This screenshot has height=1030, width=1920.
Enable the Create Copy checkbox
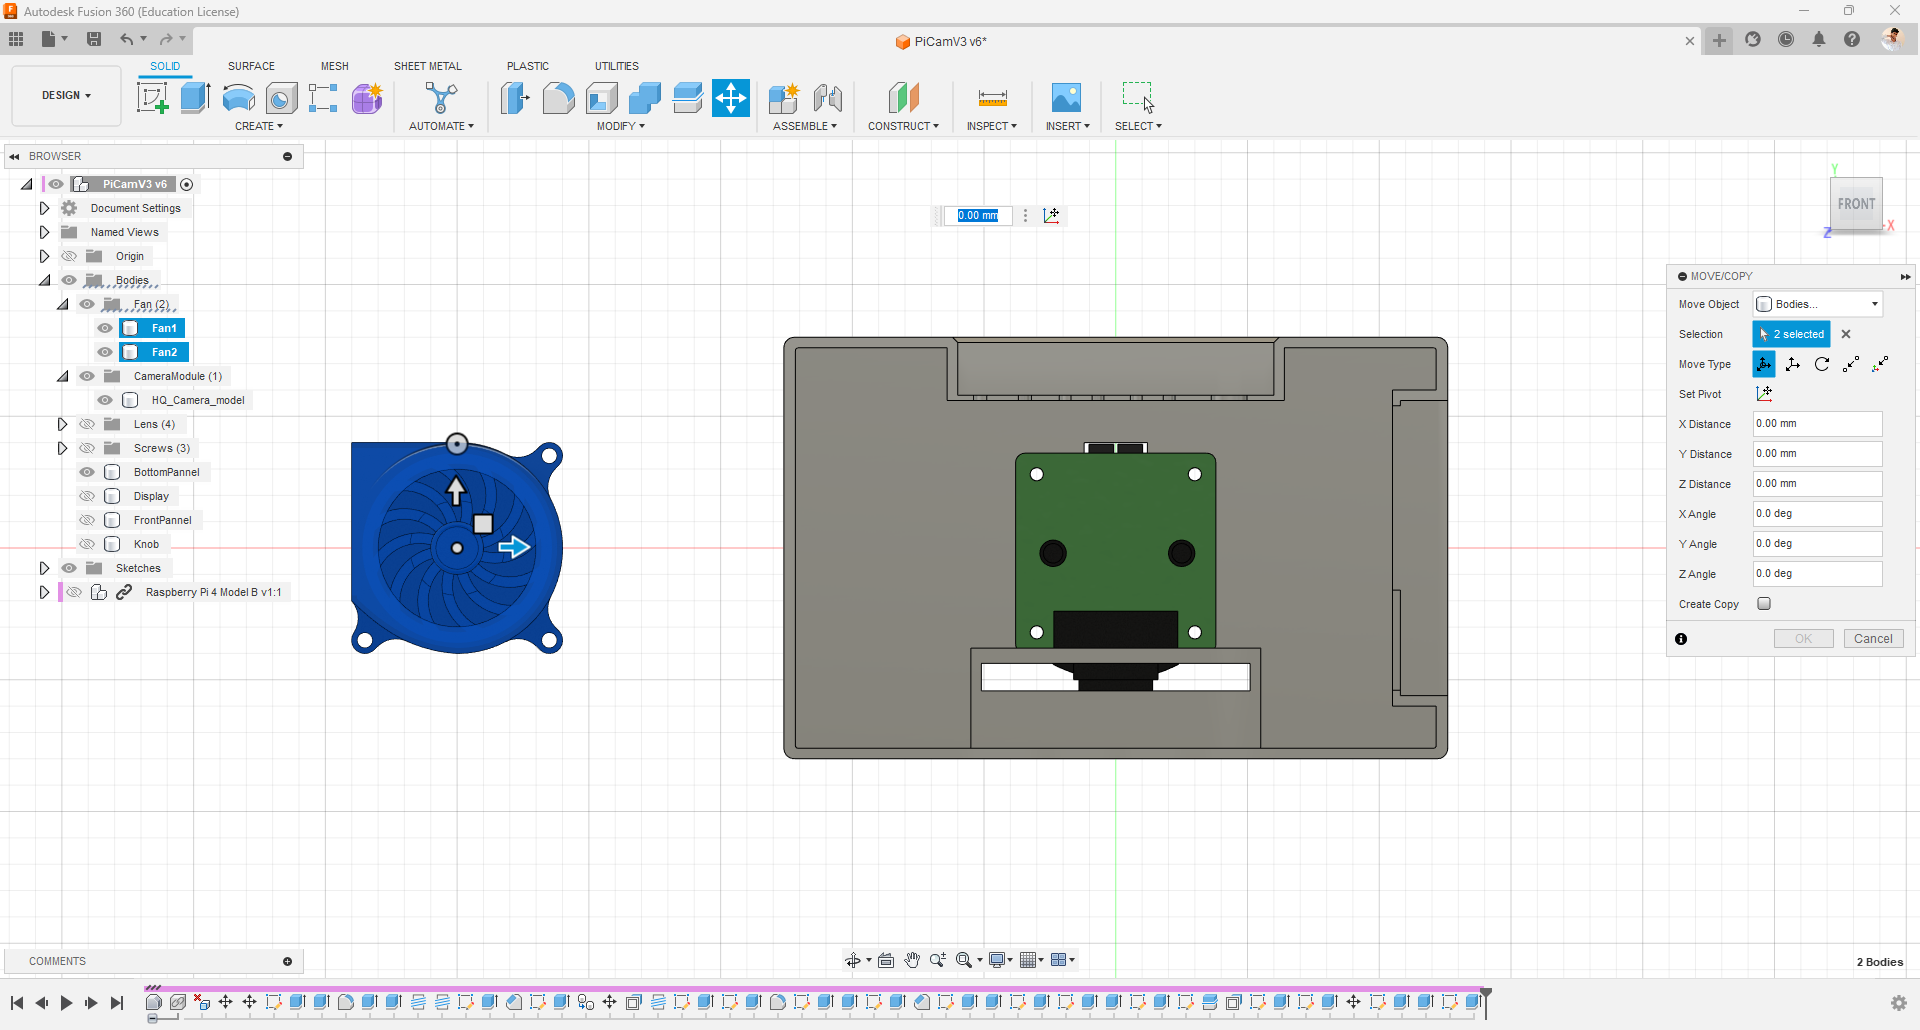[1764, 604]
